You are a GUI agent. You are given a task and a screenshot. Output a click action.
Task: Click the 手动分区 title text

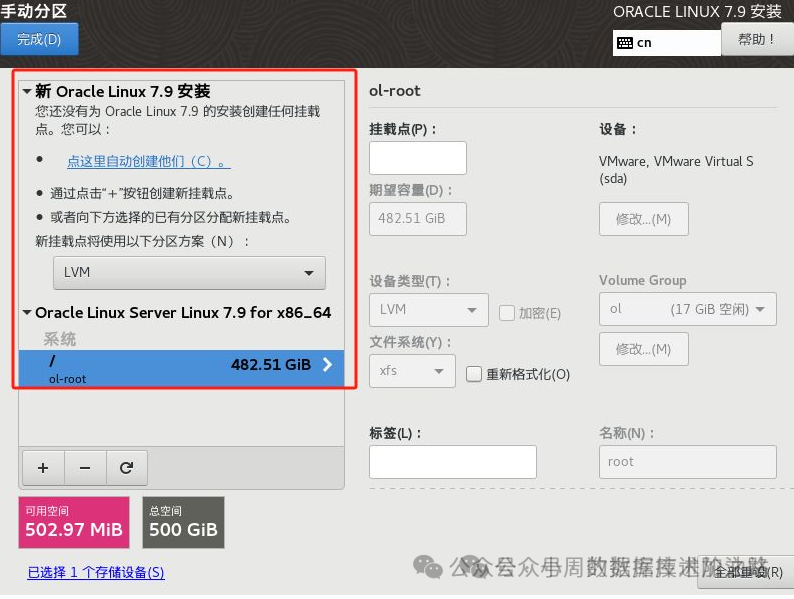(x=33, y=11)
